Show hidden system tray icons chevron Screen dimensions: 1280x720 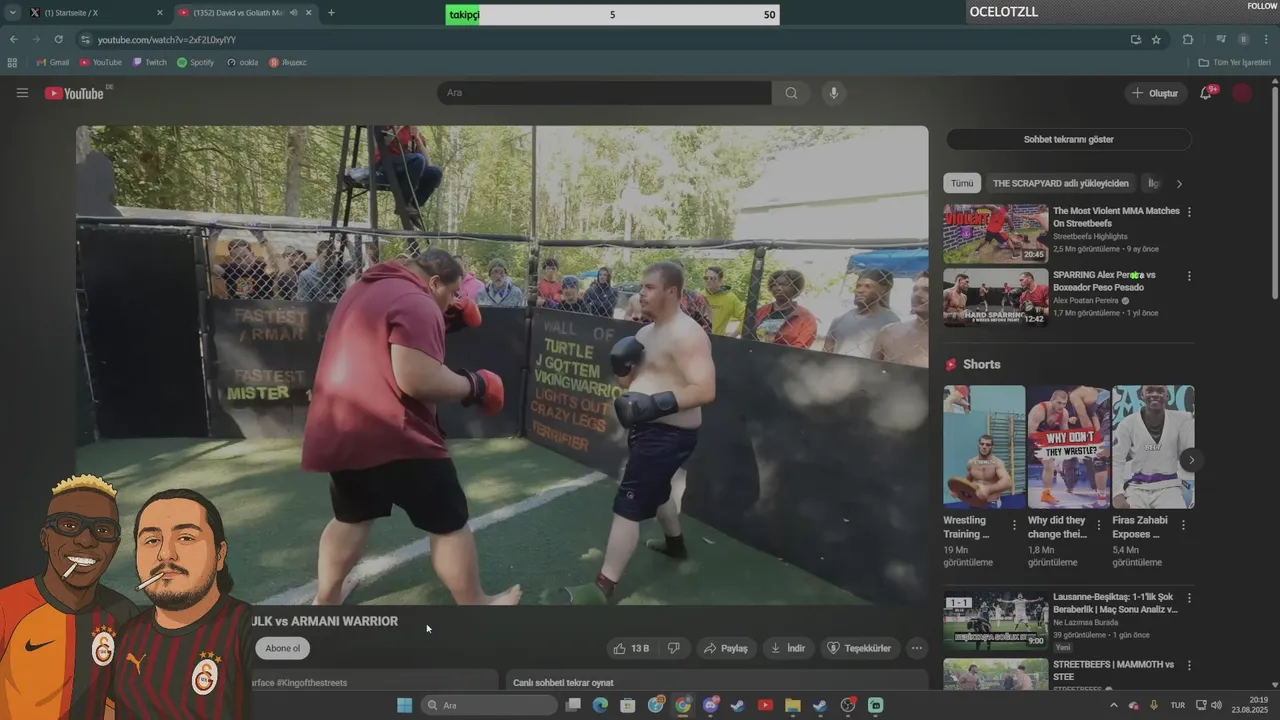point(1114,705)
